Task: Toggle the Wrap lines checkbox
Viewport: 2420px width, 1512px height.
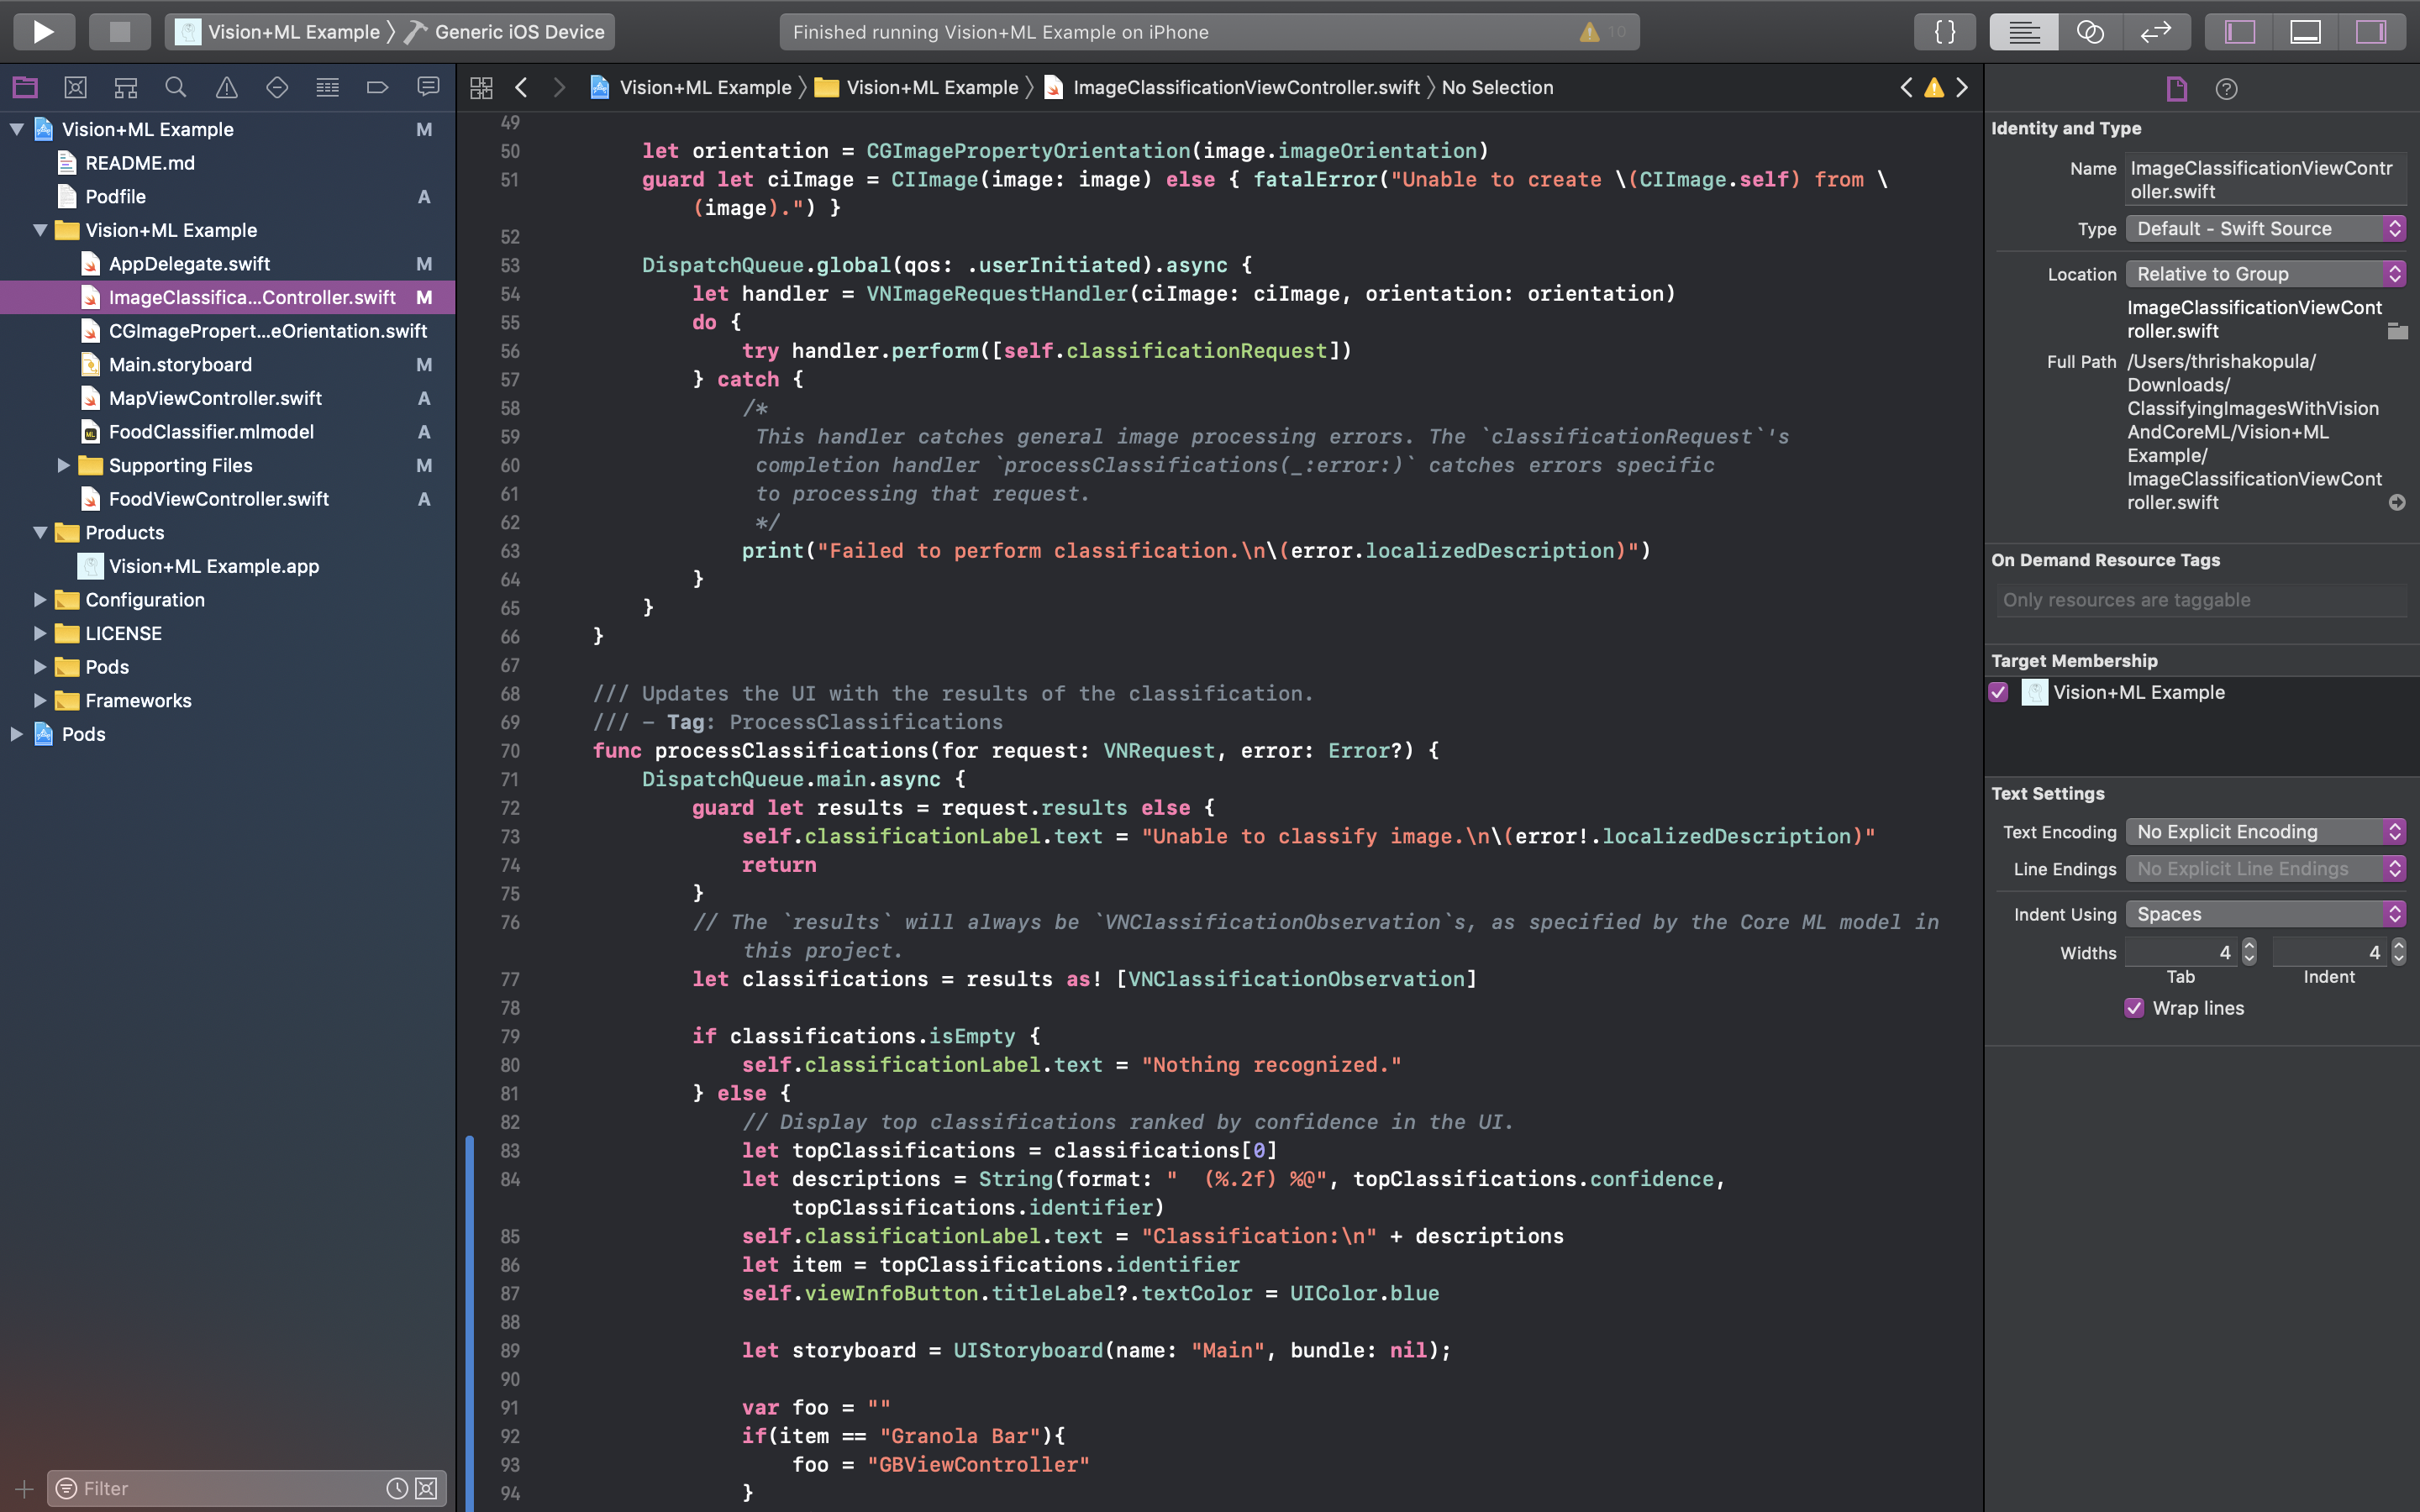Action: click(2134, 1008)
